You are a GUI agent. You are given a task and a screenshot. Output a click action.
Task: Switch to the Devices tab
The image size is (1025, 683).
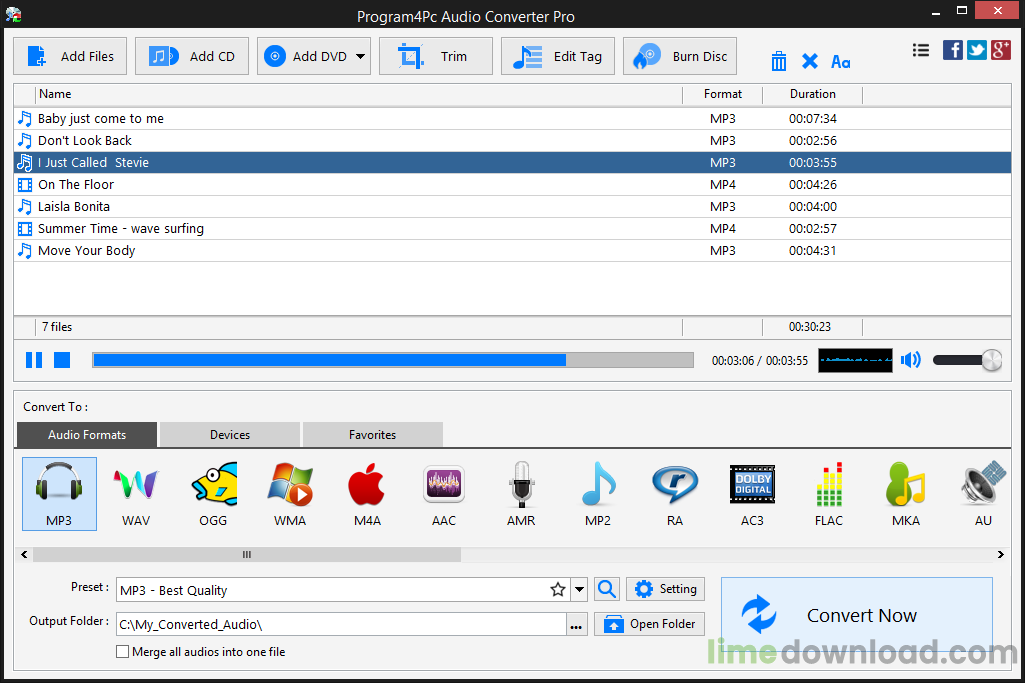point(229,434)
